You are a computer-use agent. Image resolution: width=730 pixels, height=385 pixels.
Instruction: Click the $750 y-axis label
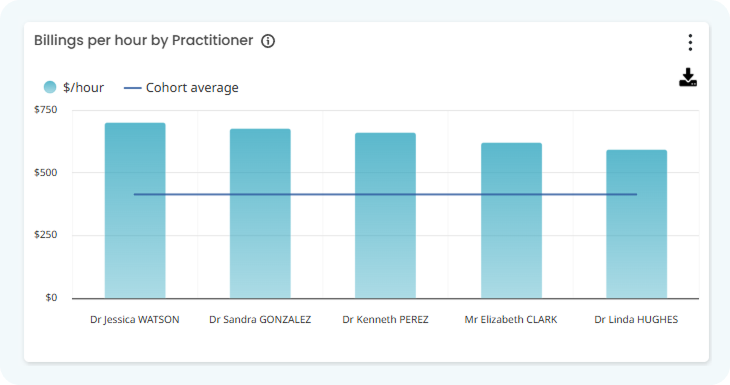click(x=46, y=110)
